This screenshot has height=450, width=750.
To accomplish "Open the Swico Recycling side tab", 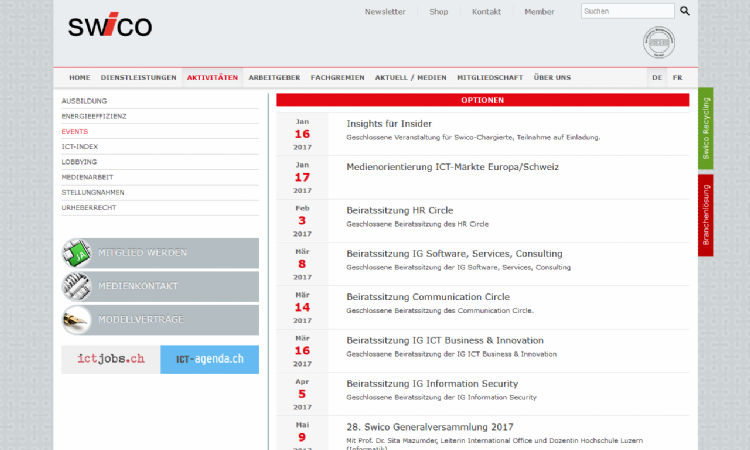I will tap(705, 128).
